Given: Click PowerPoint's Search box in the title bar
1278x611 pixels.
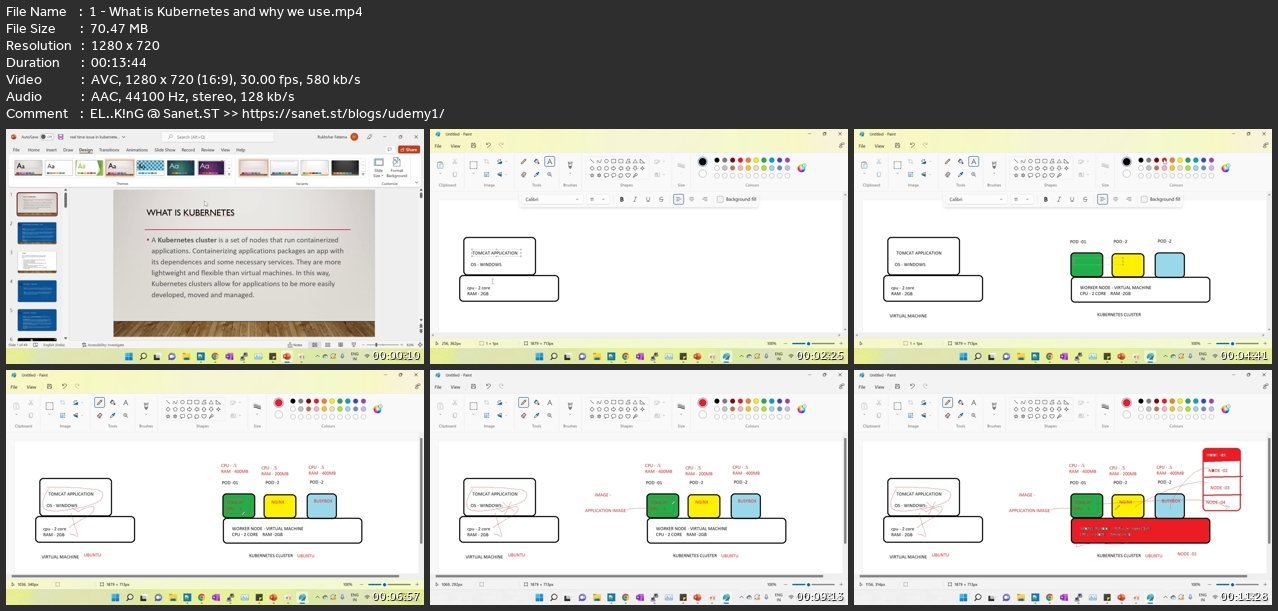Looking at the screenshot, I should click(x=217, y=137).
